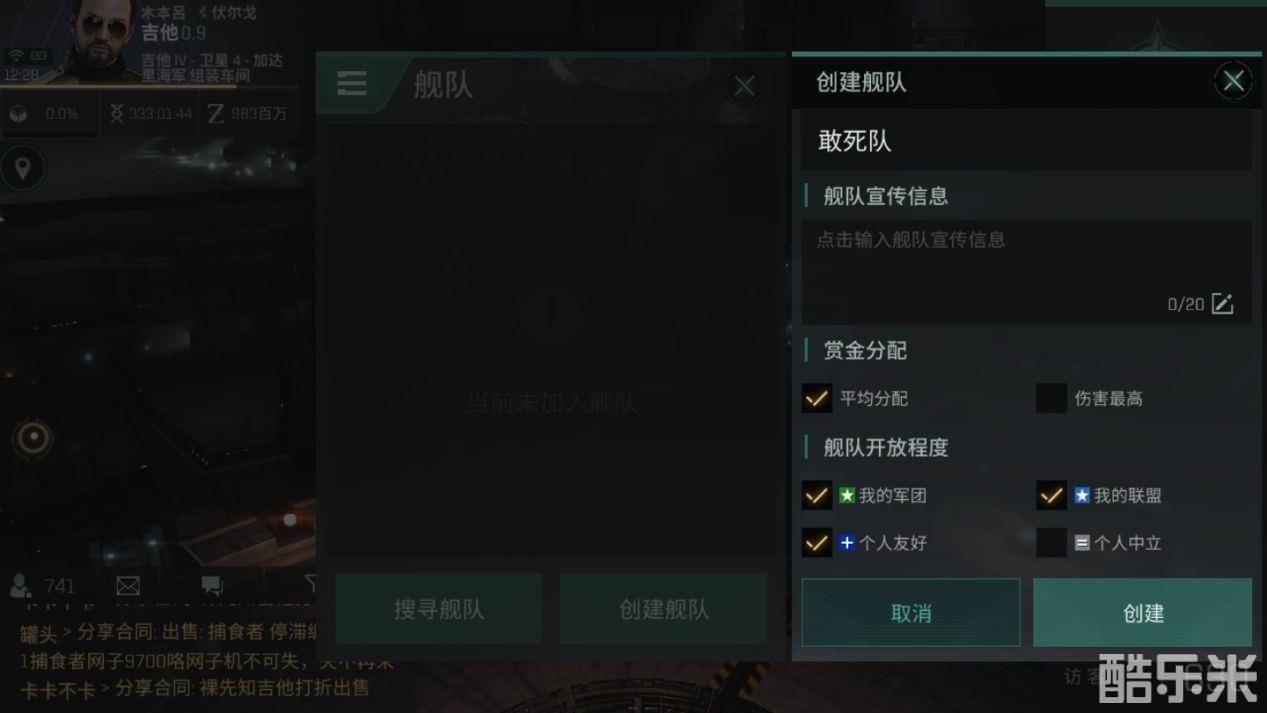Open the location pin icon
Image resolution: width=1267 pixels, height=713 pixels.
click(x=22, y=168)
